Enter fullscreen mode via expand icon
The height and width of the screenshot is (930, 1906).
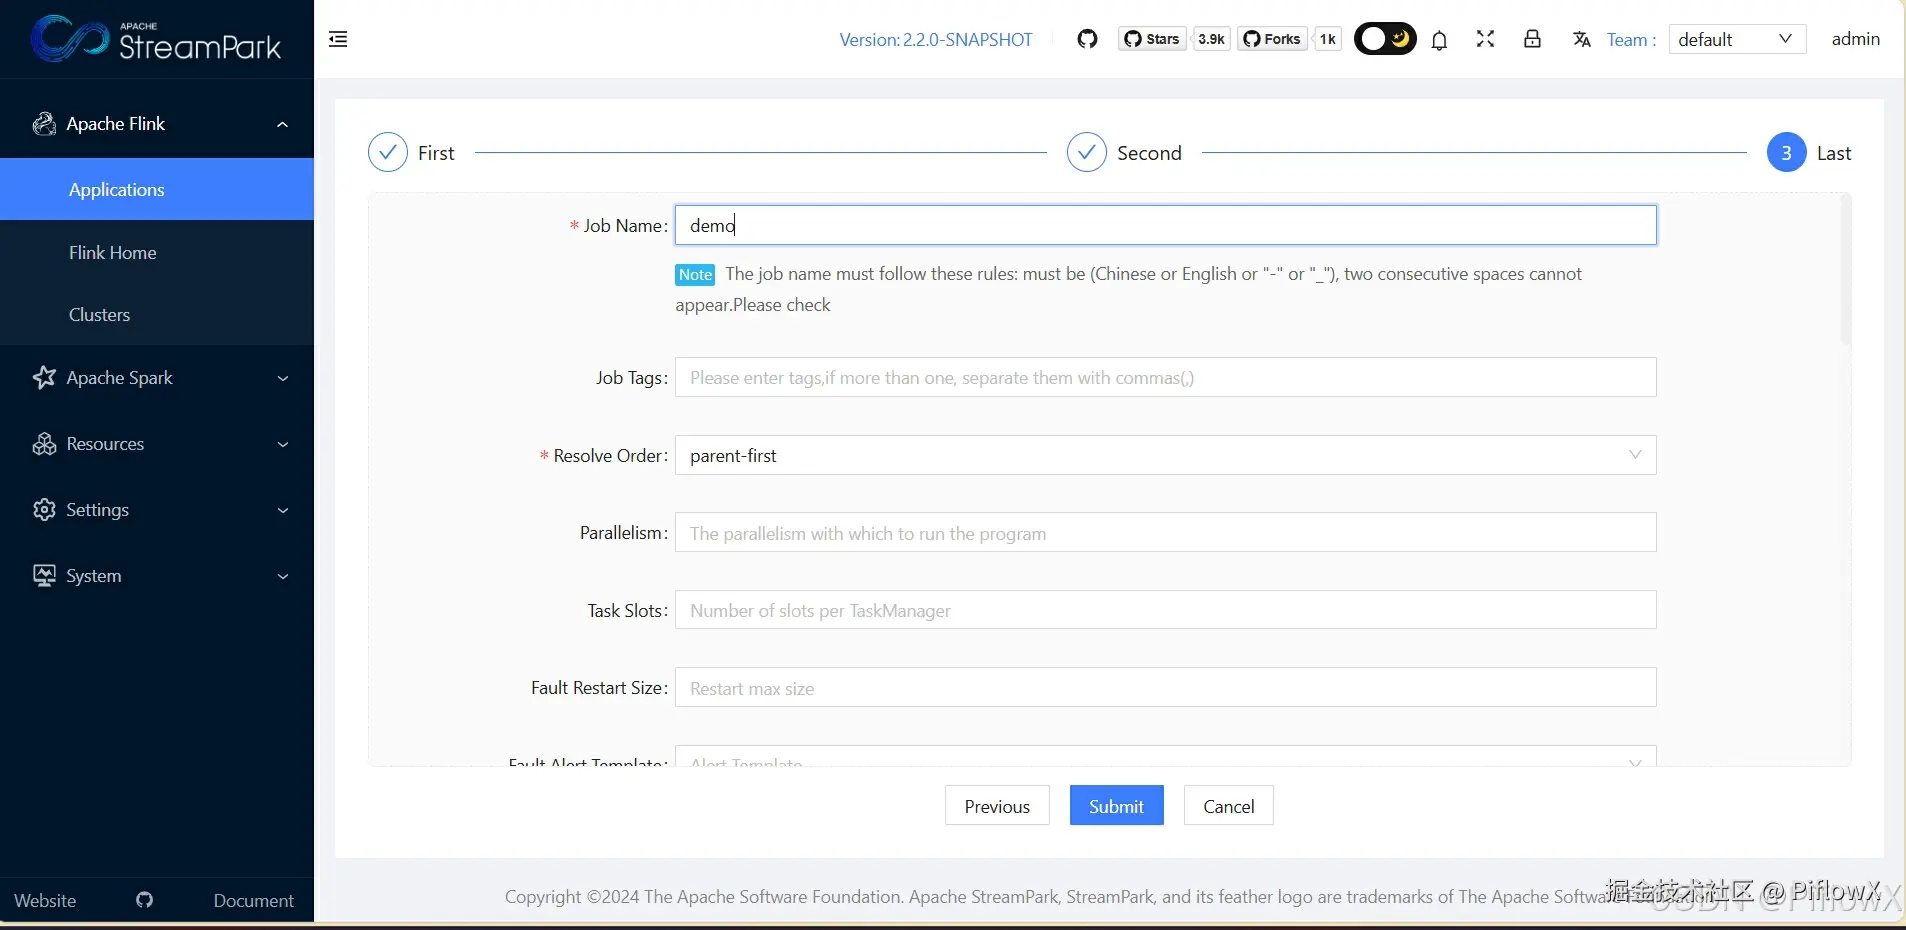pos(1485,39)
